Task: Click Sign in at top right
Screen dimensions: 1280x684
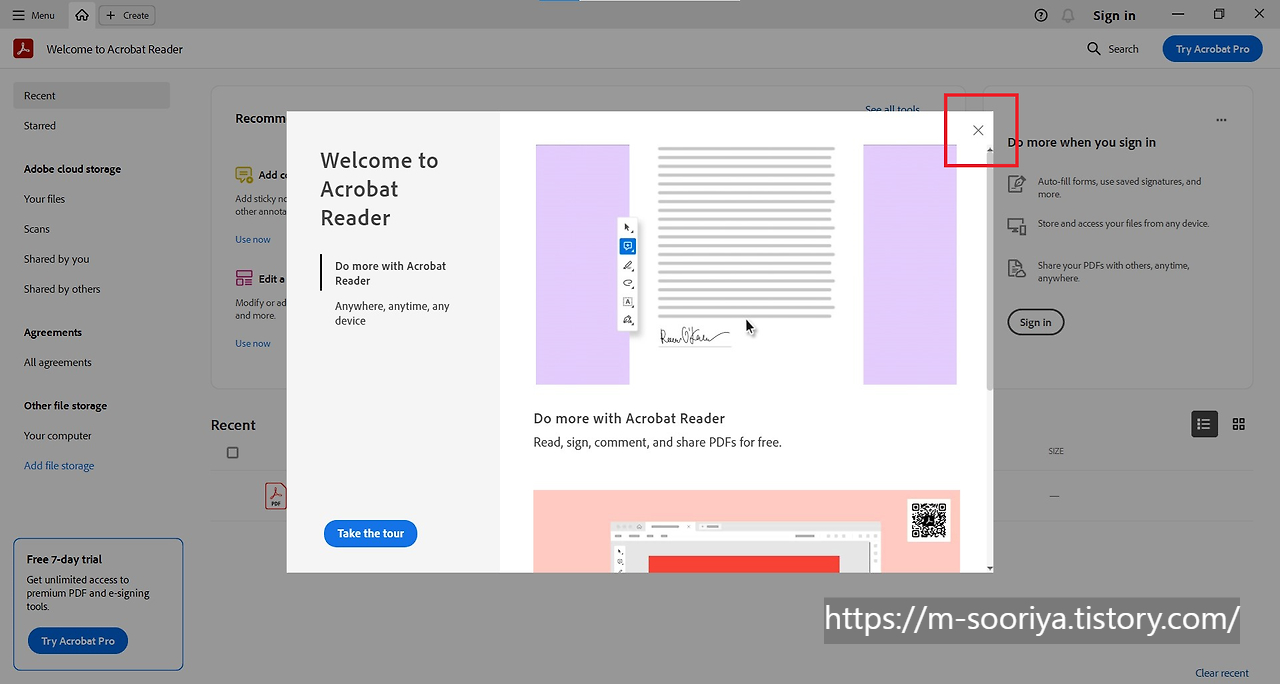Action: tap(1114, 15)
